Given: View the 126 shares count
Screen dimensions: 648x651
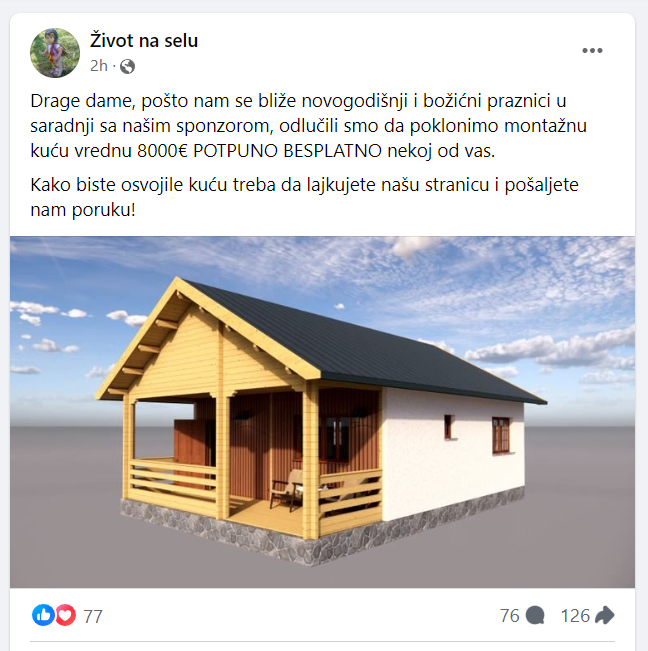Looking at the screenshot, I should [575, 616].
